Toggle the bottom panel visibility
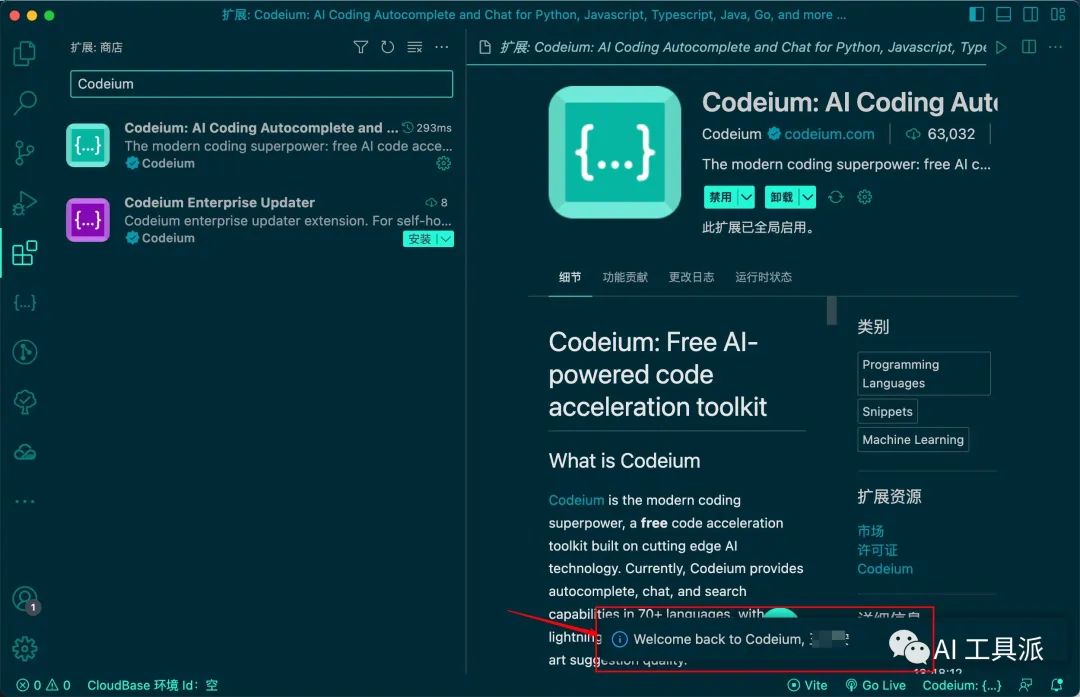1080x697 pixels. point(1004,14)
